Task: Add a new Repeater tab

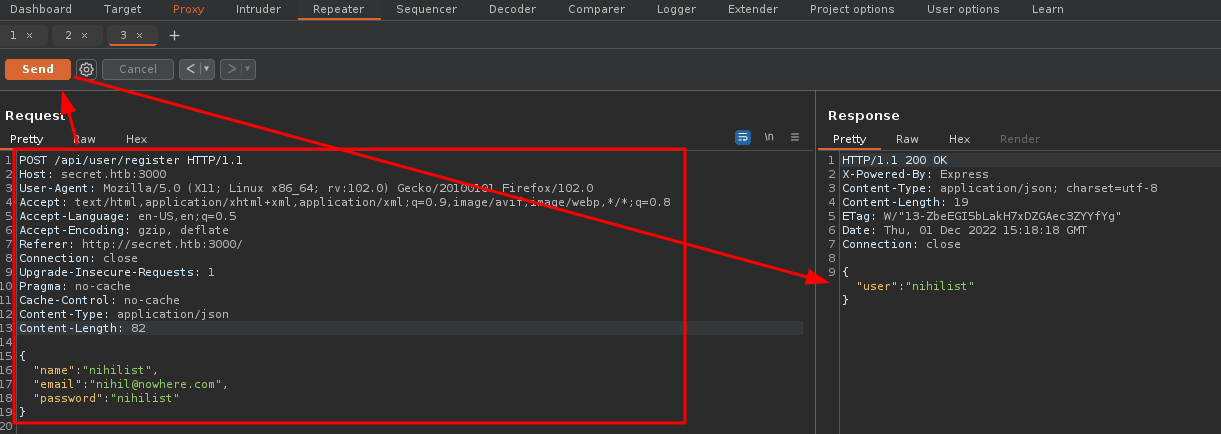Action: pyautogui.click(x=175, y=35)
